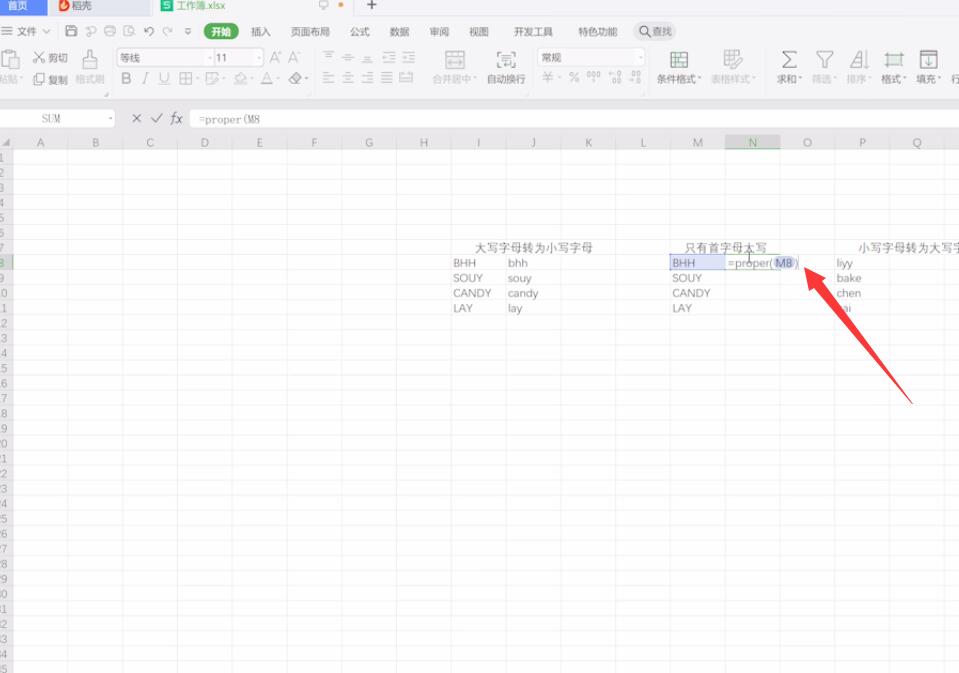Open the 页面布局 ribbon tab

click(x=310, y=31)
